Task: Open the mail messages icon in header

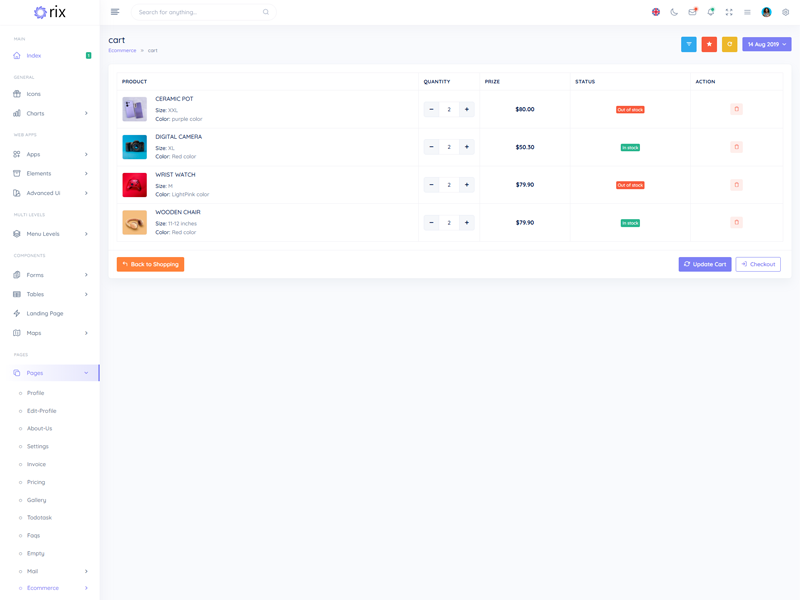Action: pos(692,12)
